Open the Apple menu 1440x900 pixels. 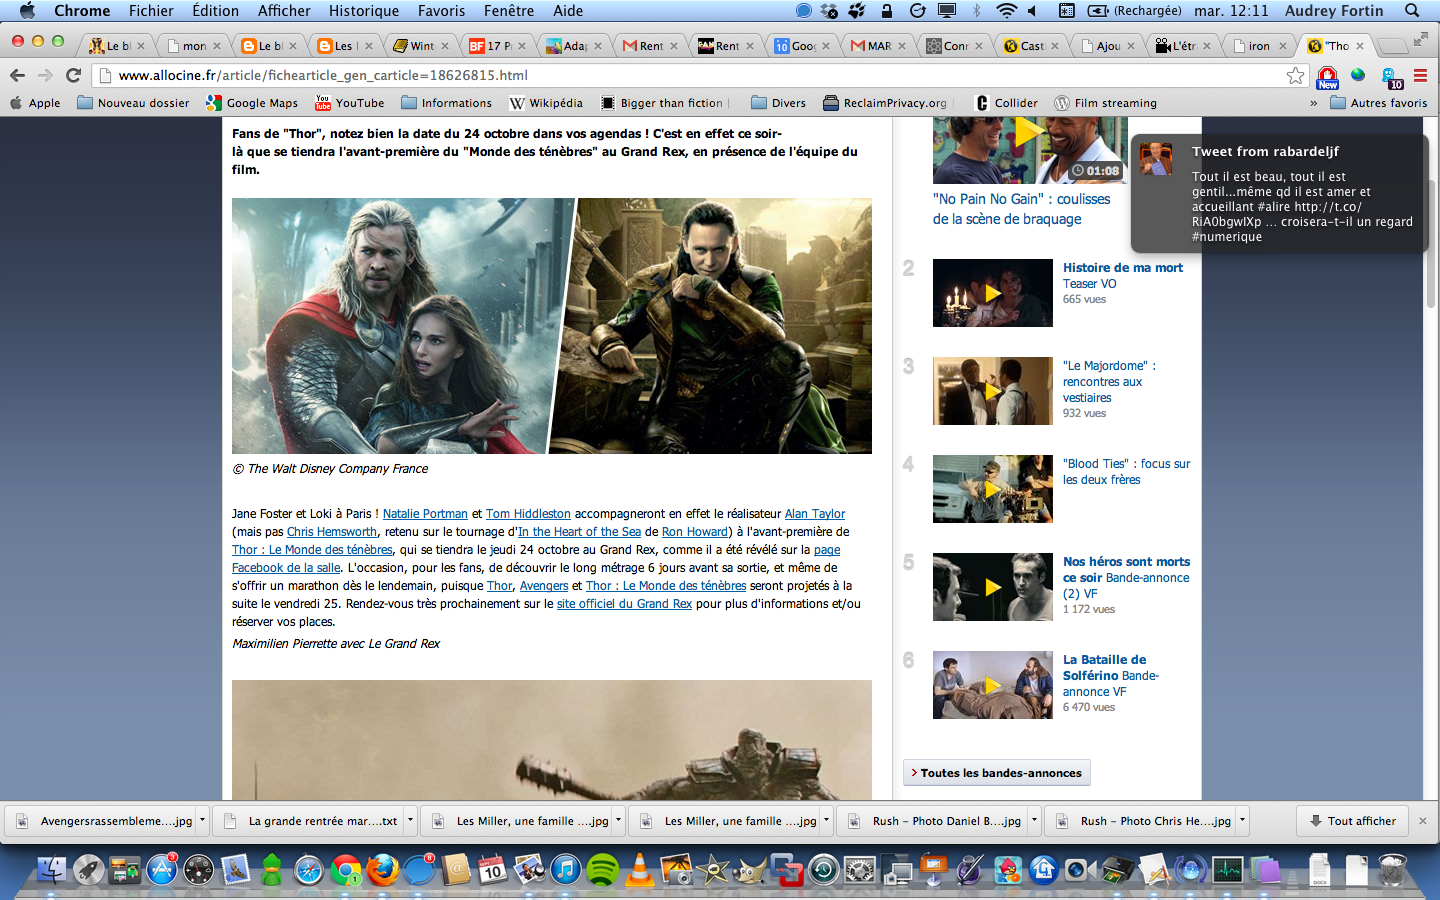[x=27, y=11]
